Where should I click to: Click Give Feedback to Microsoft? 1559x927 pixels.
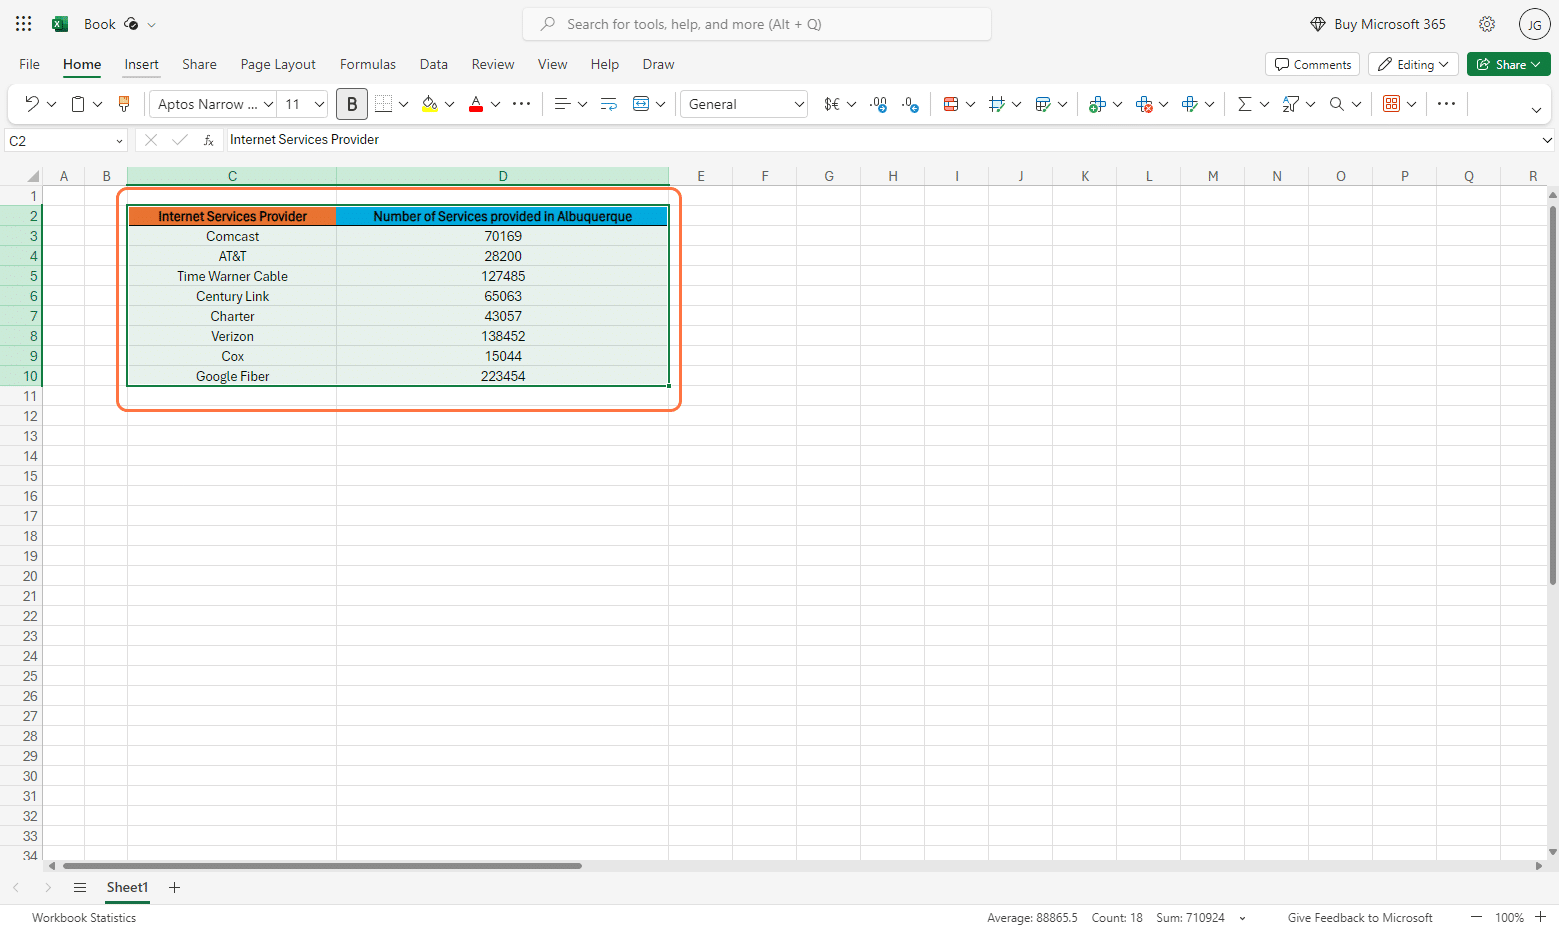1360,918
